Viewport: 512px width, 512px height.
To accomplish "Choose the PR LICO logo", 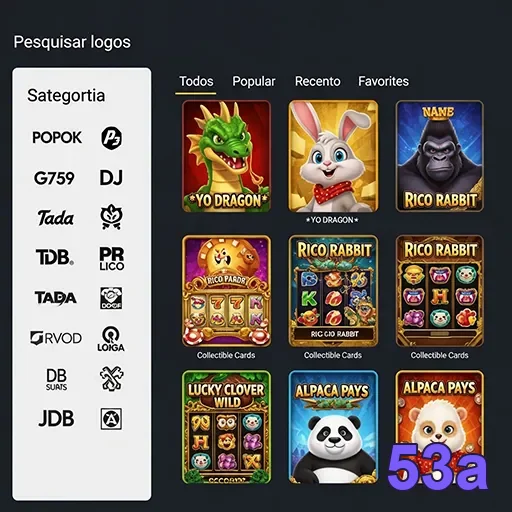I will click(x=112, y=258).
